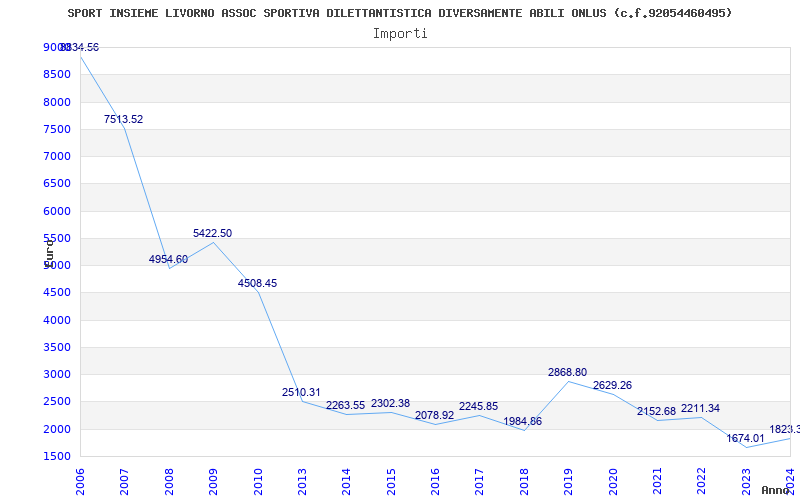Click the 2019 x-axis year label
This screenshot has height=500, width=800.
coord(568,480)
